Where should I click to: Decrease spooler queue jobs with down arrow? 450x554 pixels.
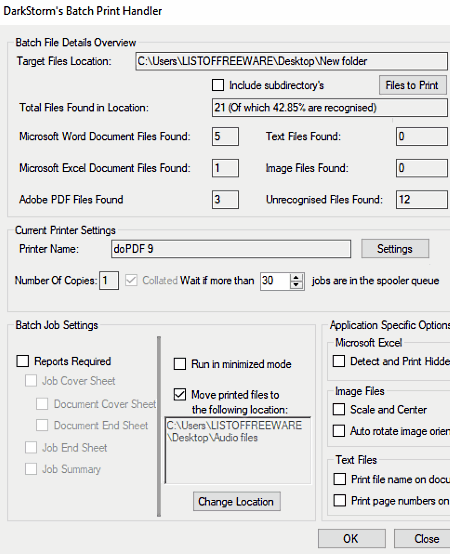coord(296,284)
